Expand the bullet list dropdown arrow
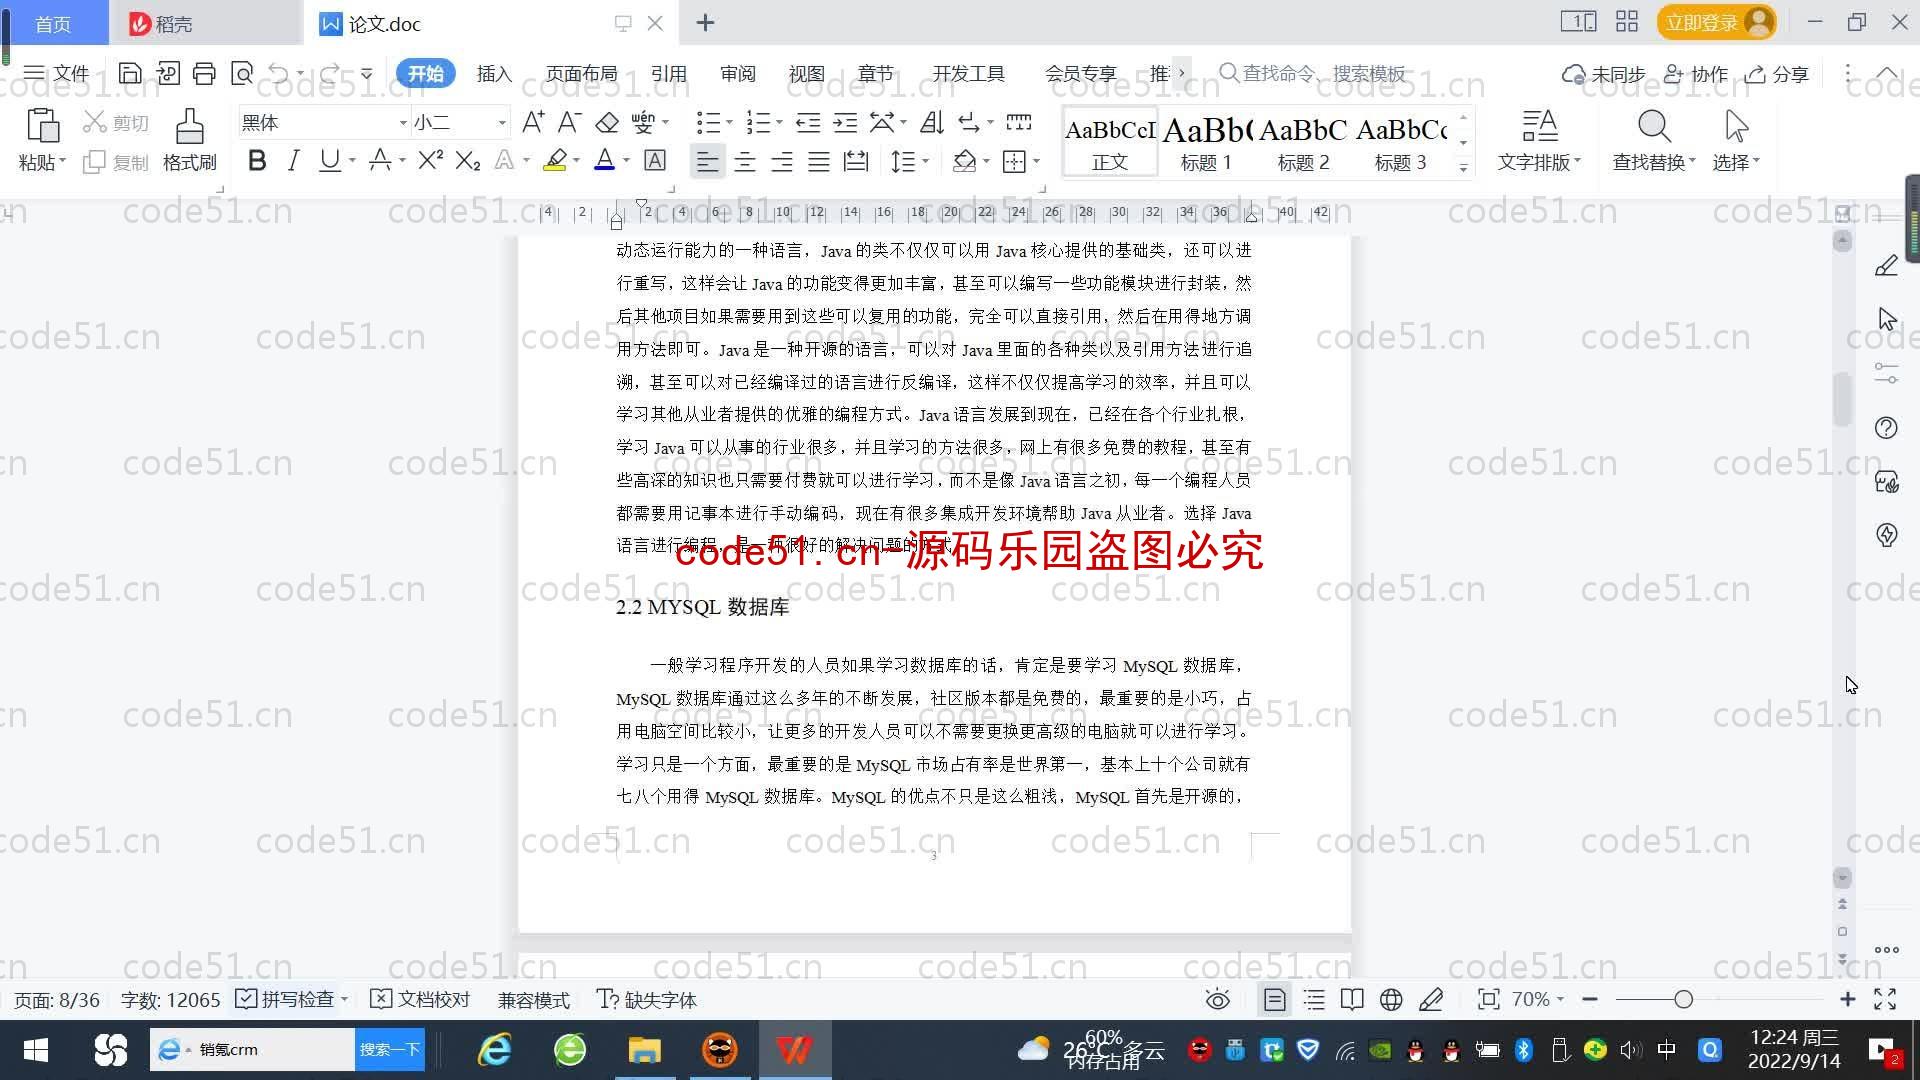Screen dimensions: 1920x1080 pyautogui.click(x=729, y=122)
